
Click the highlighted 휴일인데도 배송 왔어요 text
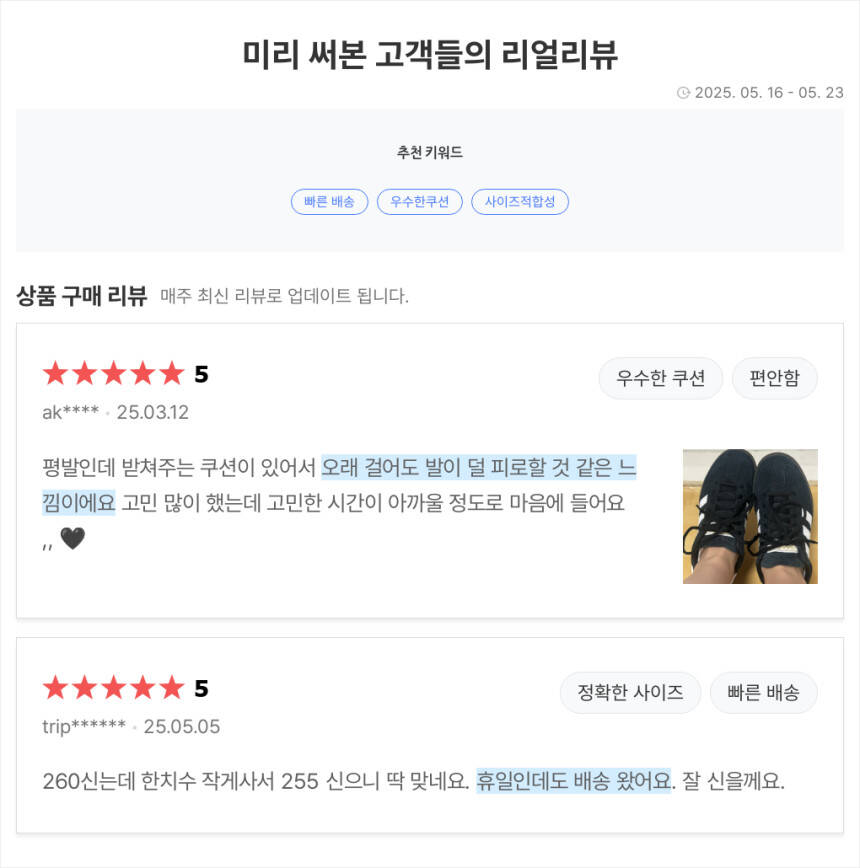[x=573, y=781]
